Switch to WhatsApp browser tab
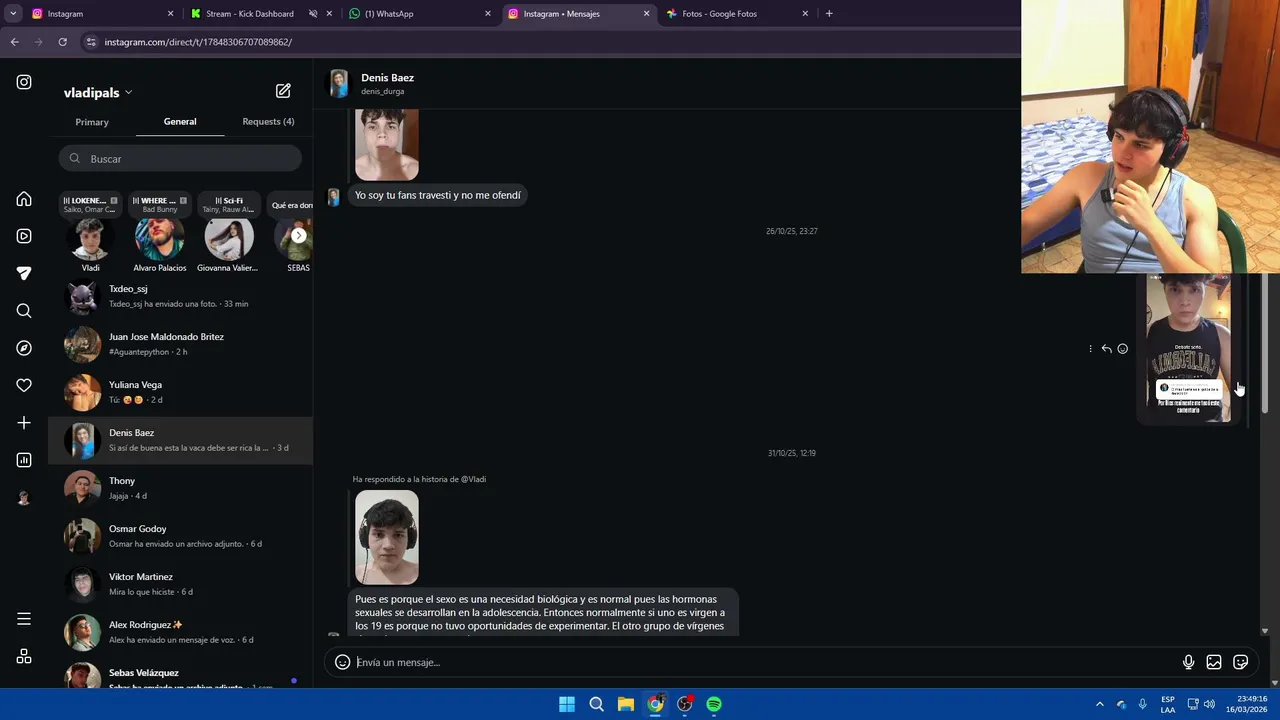This screenshot has width=1280, height=720. [x=420, y=14]
